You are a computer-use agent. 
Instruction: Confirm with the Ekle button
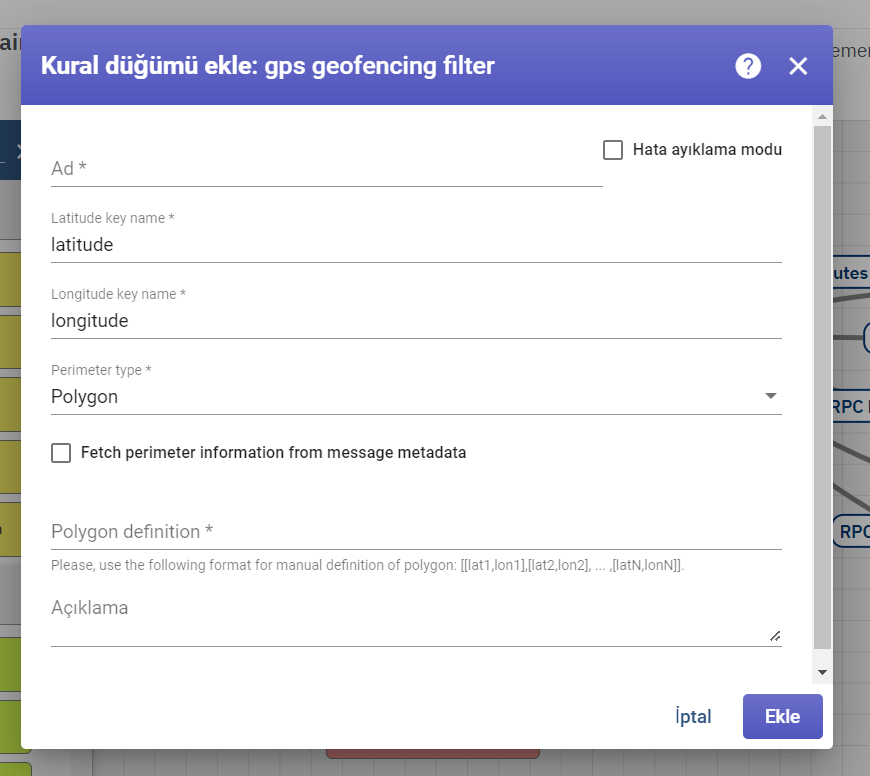(782, 716)
